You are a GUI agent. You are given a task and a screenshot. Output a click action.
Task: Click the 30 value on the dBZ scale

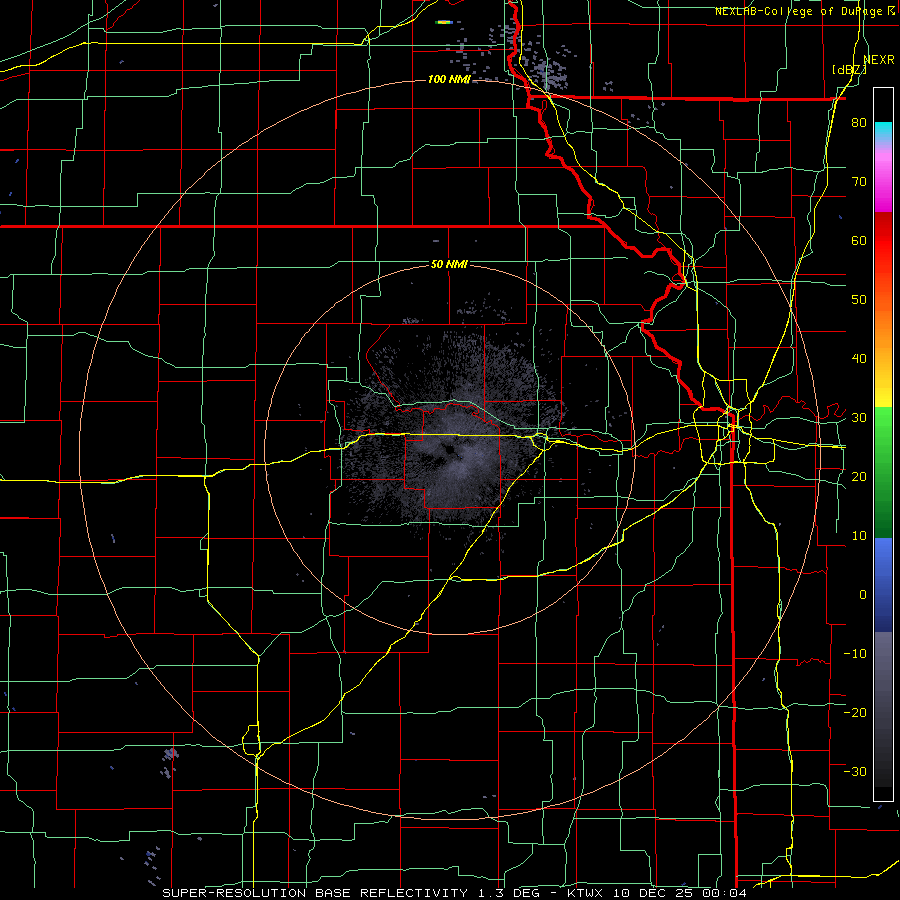click(x=859, y=417)
